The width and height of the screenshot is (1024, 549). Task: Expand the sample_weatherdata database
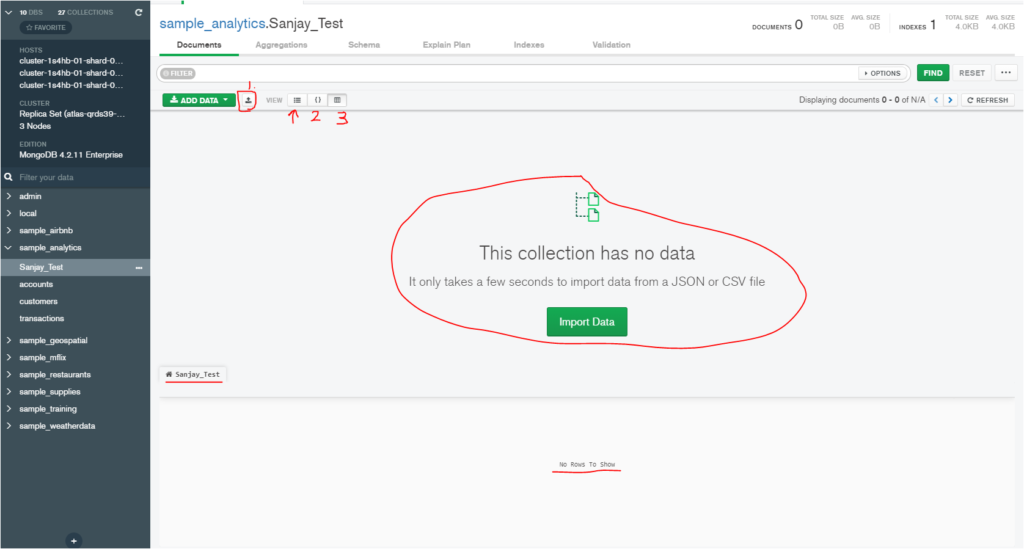pyautogui.click(x=8, y=426)
